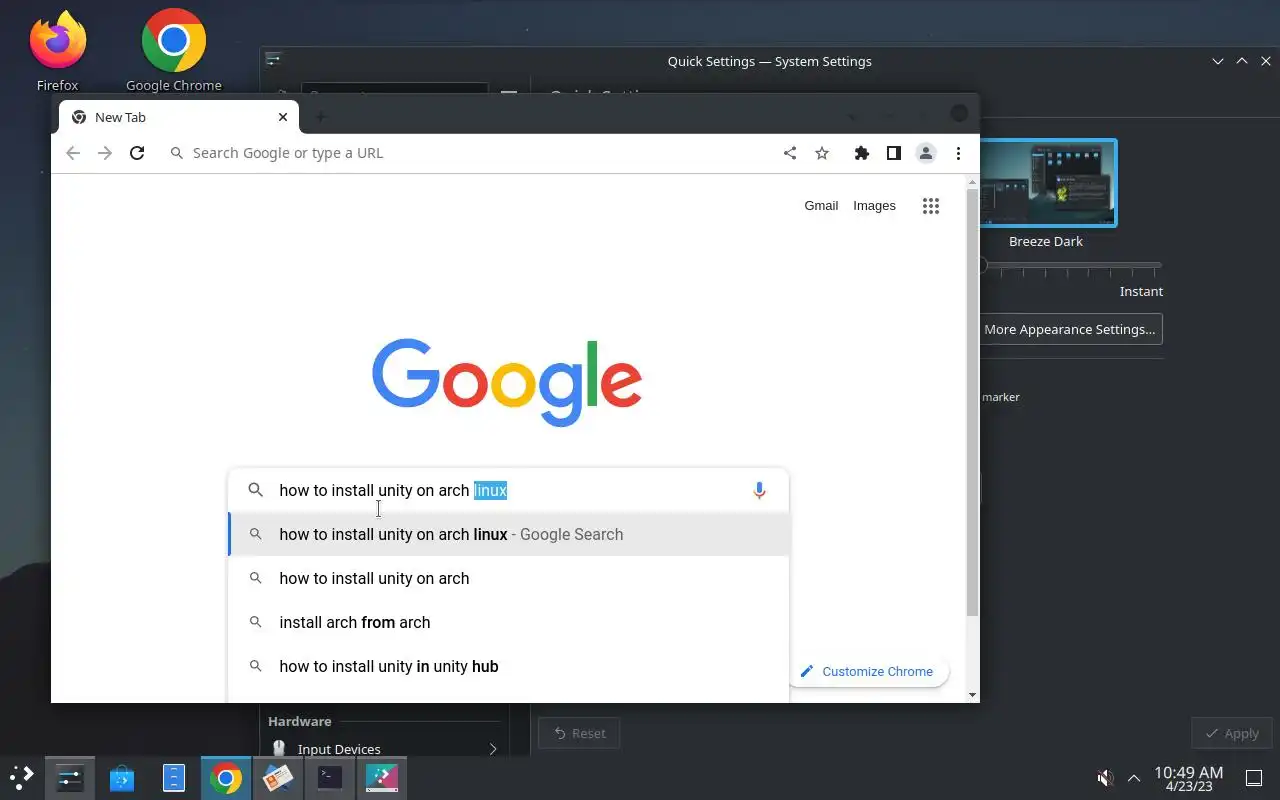Image resolution: width=1280 pixels, height=800 pixels.
Task: Click the Hardware section header
Action: pos(299,721)
